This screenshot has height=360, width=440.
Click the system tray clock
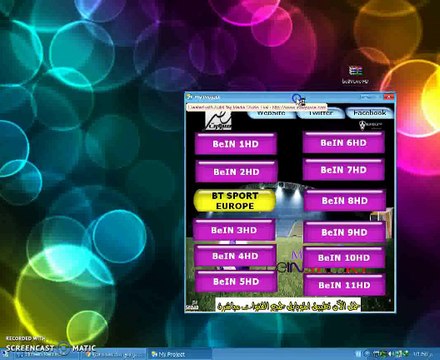click(x=423, y=354)
